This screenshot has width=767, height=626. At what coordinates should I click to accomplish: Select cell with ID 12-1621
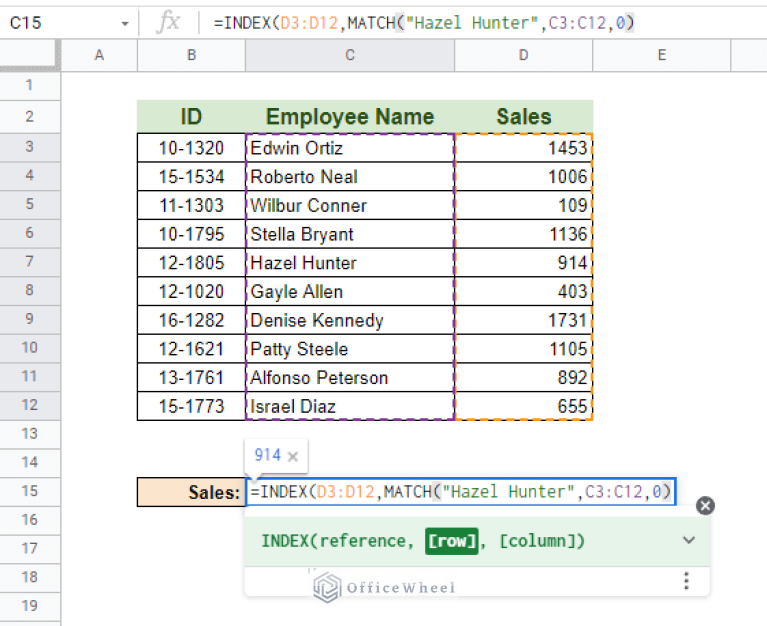191,349
